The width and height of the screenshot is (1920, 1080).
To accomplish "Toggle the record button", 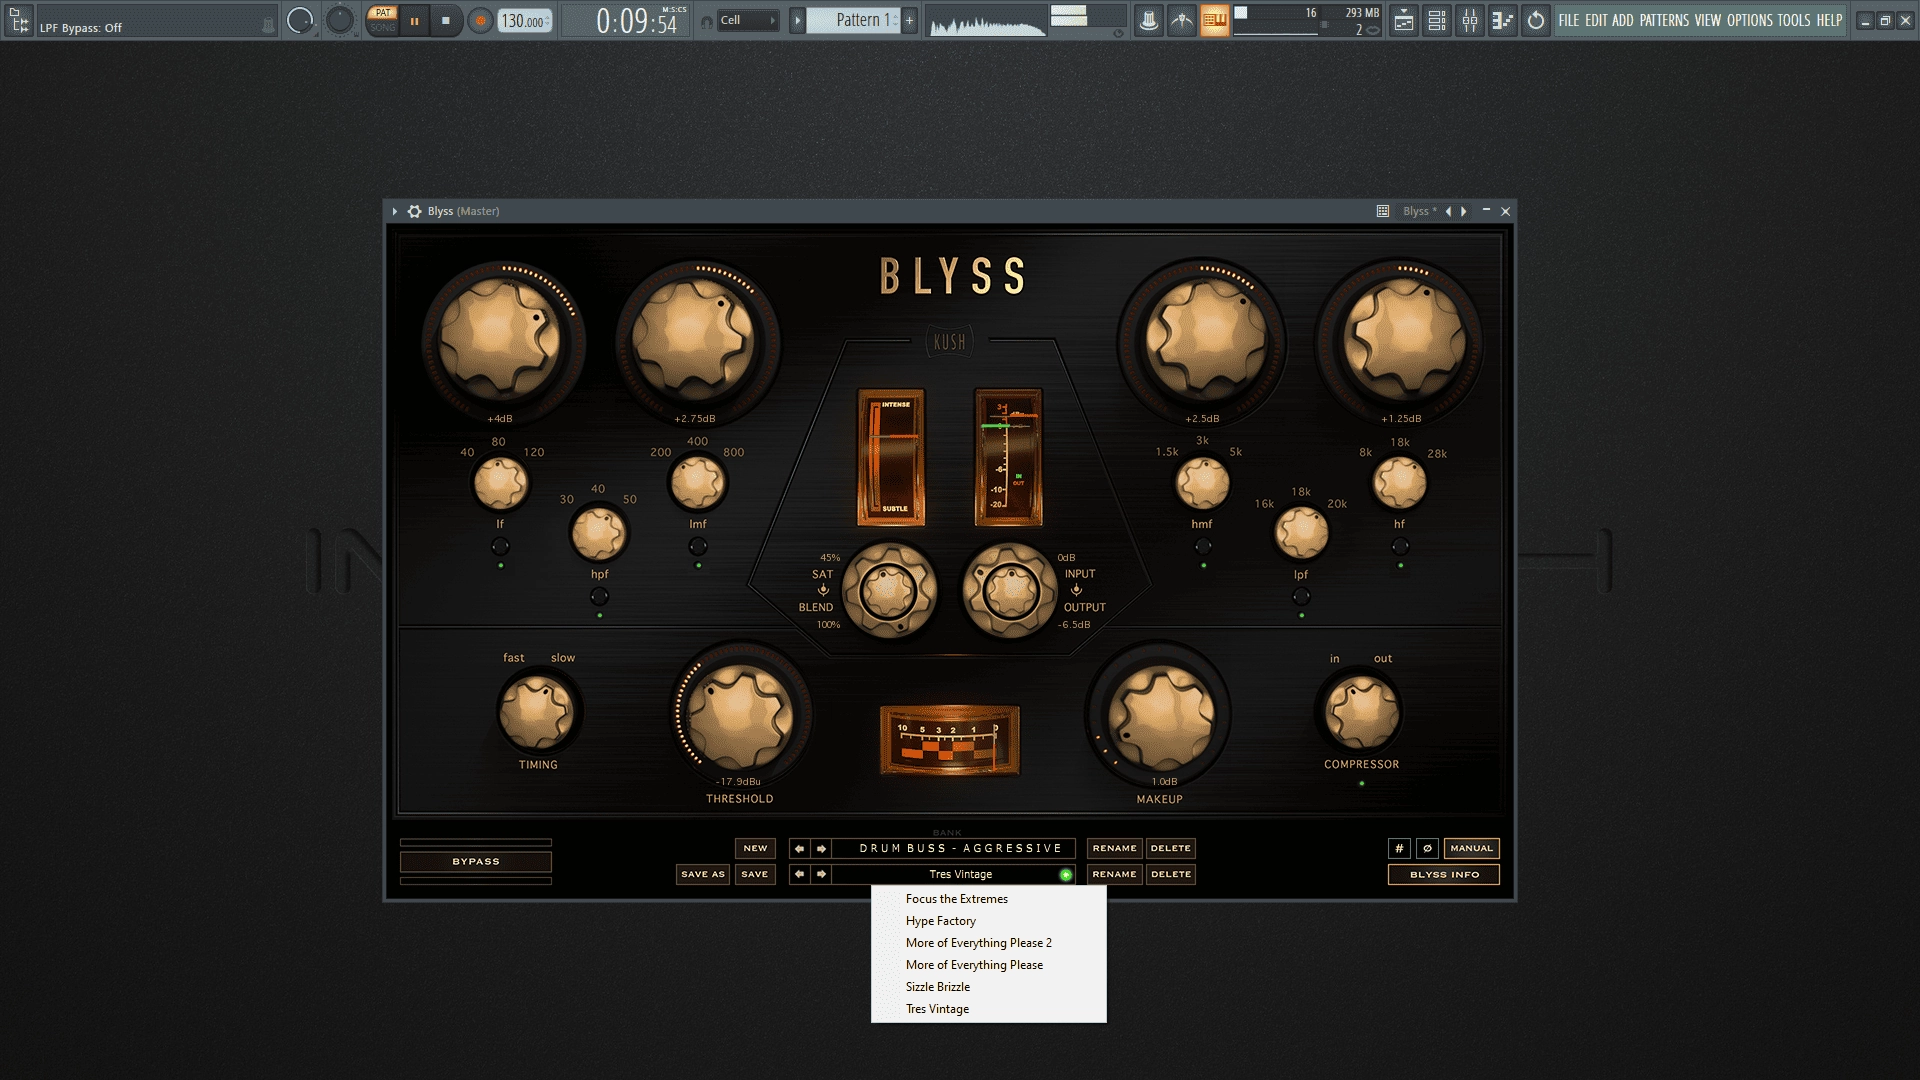I will coord(481,20).
